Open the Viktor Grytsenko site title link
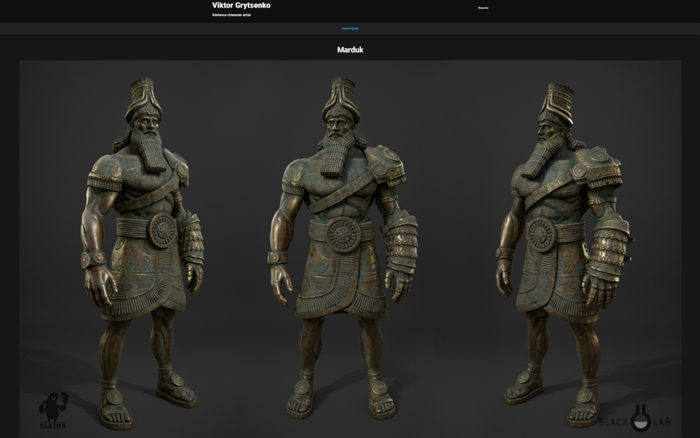 (241, 5)
